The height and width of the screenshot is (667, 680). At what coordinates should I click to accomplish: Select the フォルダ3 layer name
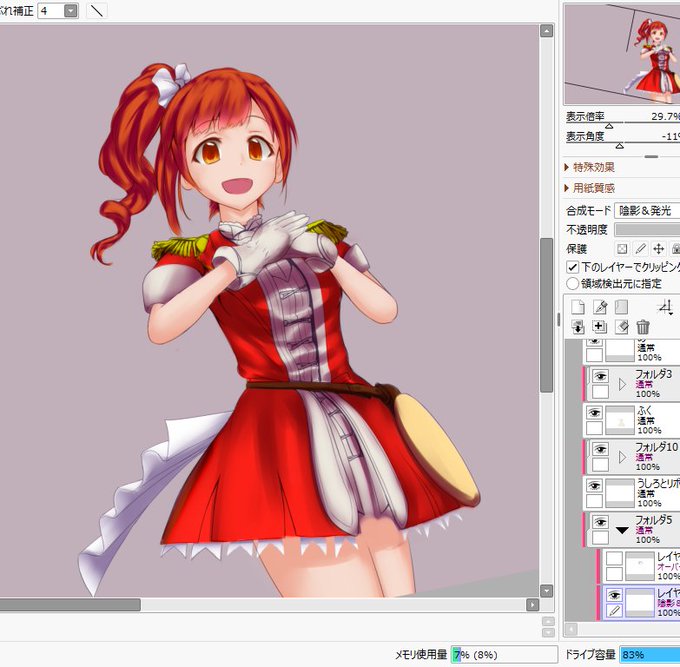654,374
